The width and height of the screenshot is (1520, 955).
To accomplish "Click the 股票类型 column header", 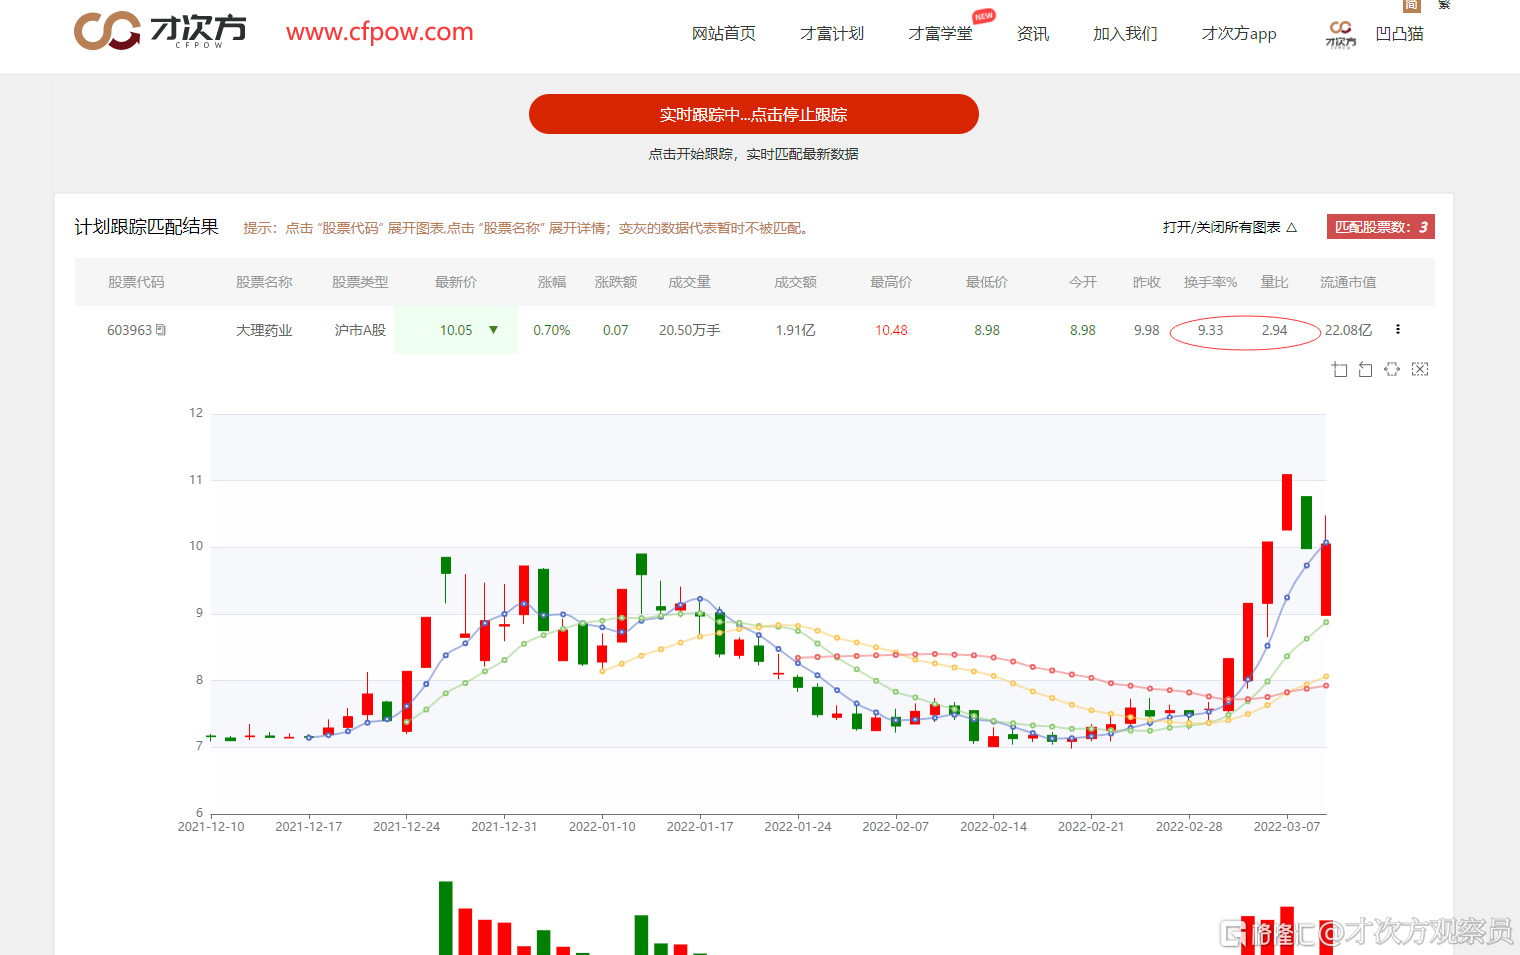I will pyautogui.click(x=360, y=282).
